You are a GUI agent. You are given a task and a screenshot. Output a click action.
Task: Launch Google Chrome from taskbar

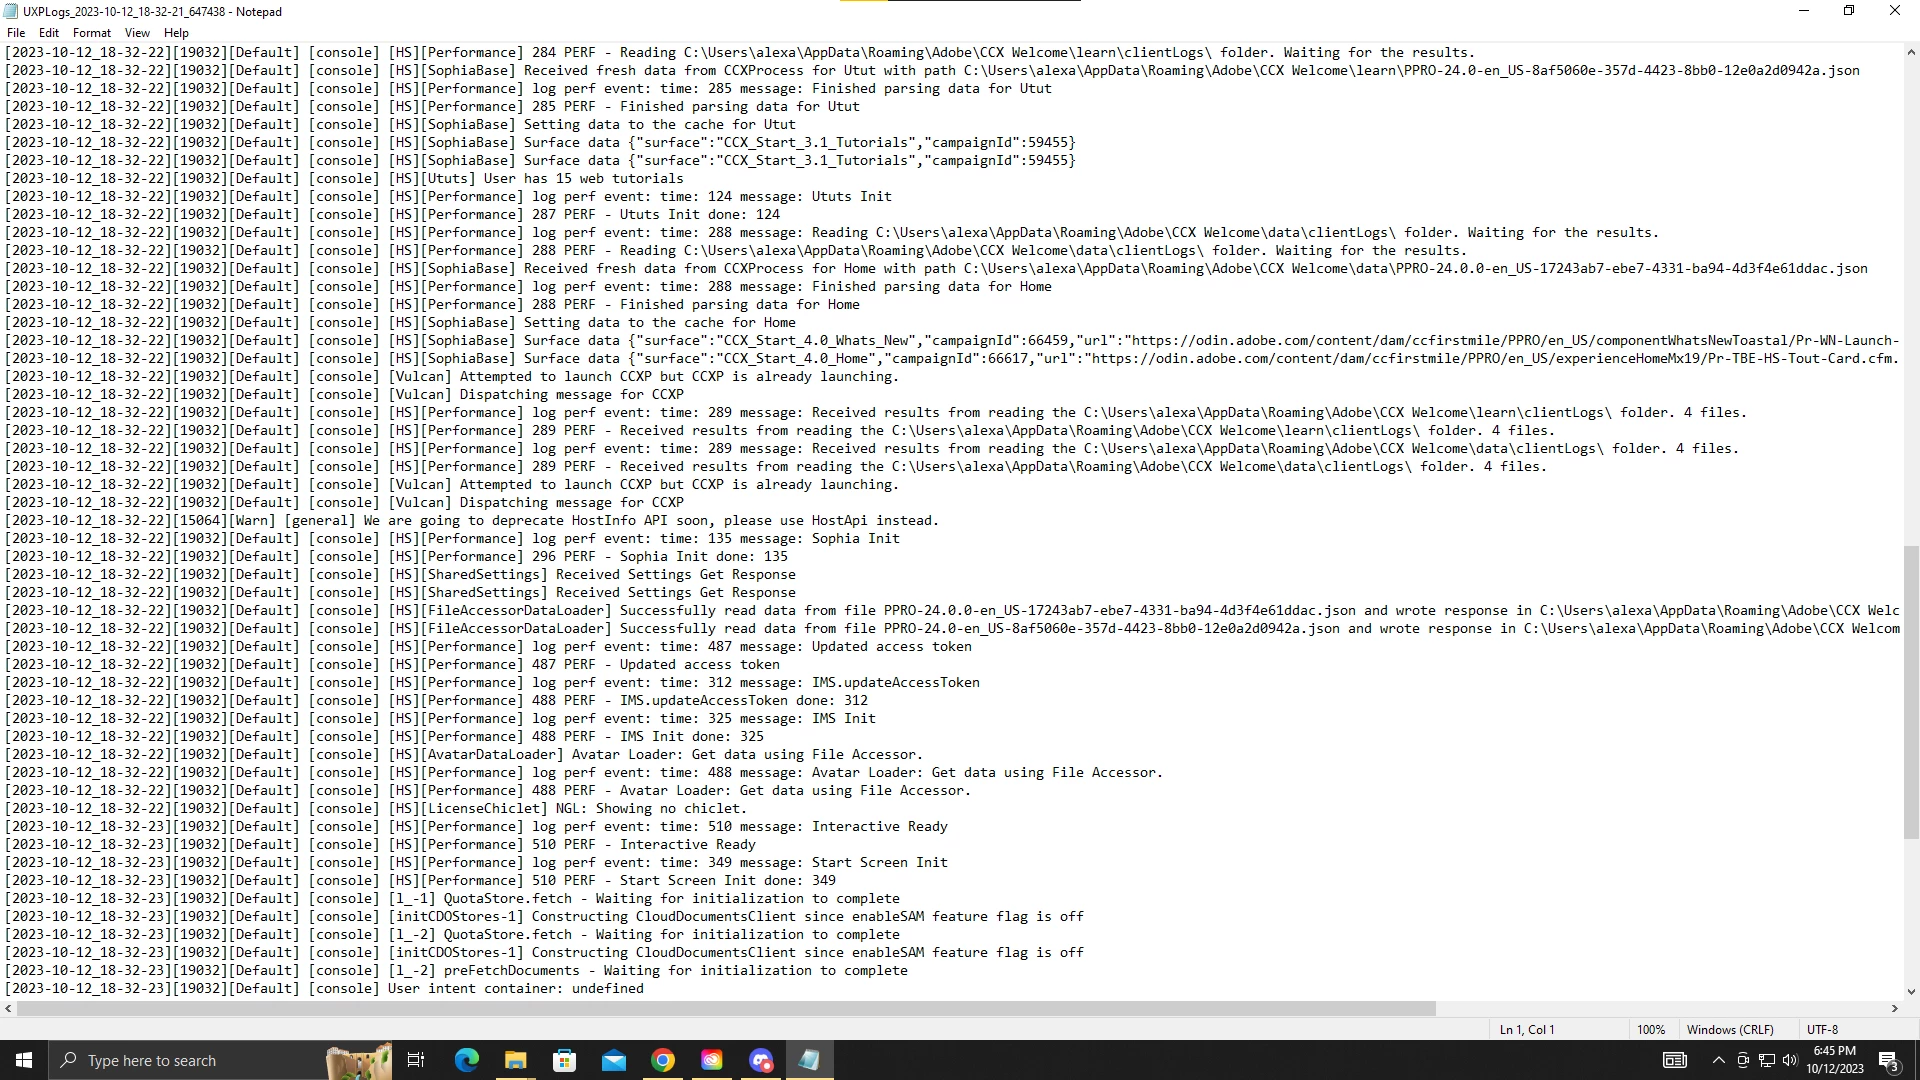(662, 1060)
